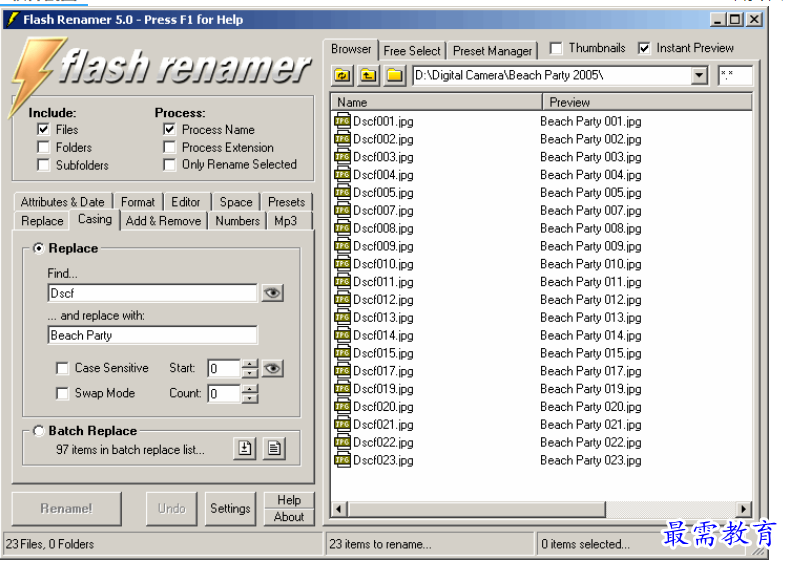785x565 pixels.
Task: Click the lightning bolt title bar icon
Action: (13, 20)
